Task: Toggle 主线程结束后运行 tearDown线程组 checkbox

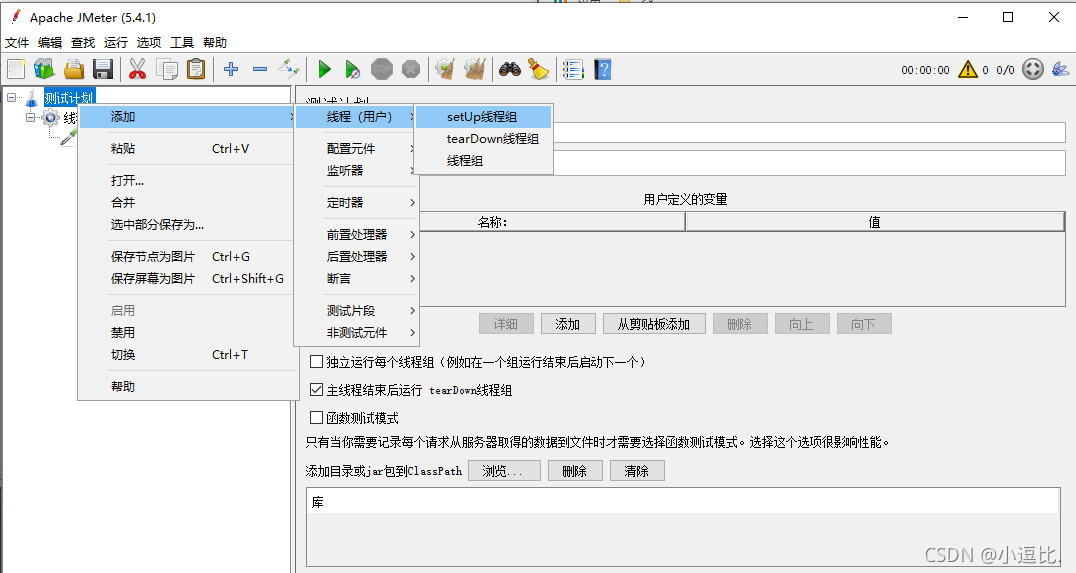Action: [x=316, y=390]
